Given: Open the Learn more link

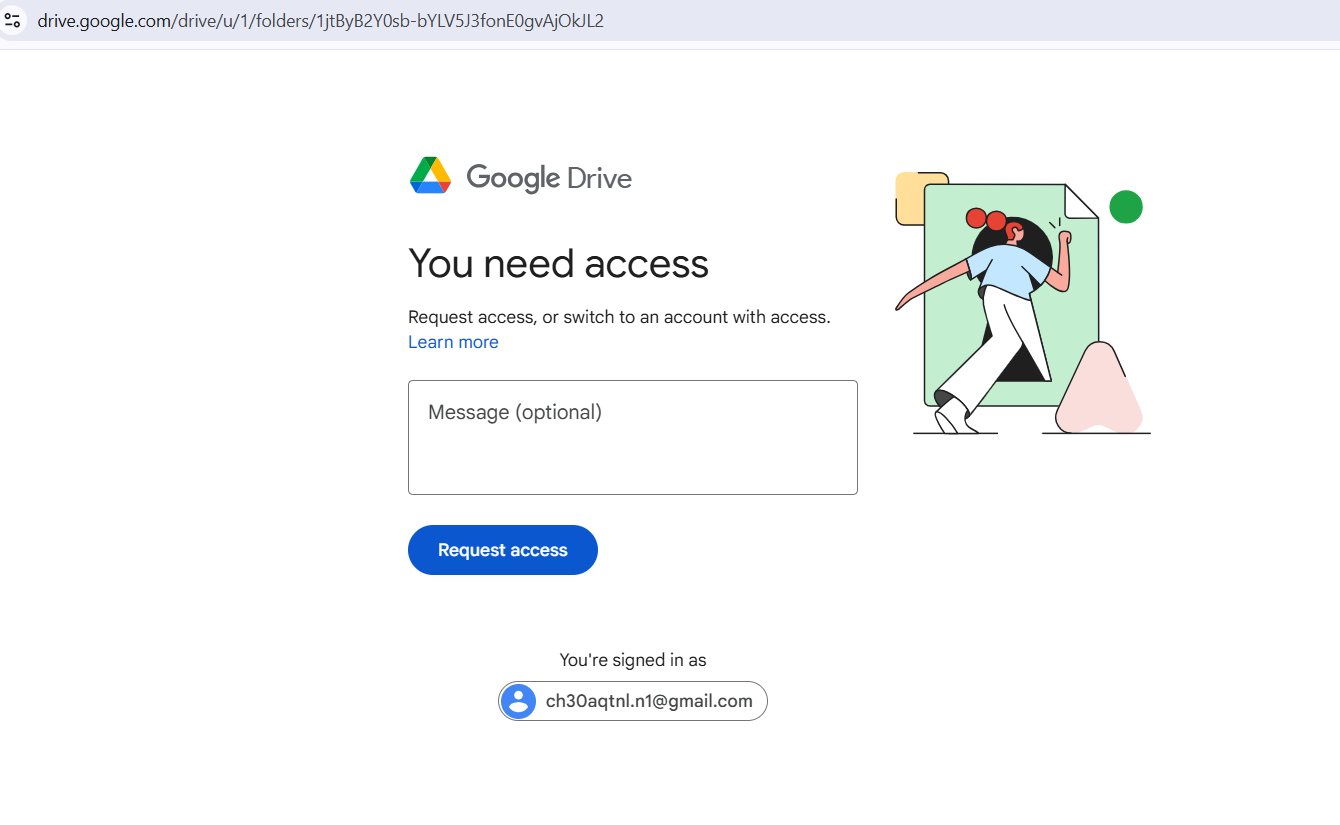Looking at the screenshot, I should [x=453, y=342].
